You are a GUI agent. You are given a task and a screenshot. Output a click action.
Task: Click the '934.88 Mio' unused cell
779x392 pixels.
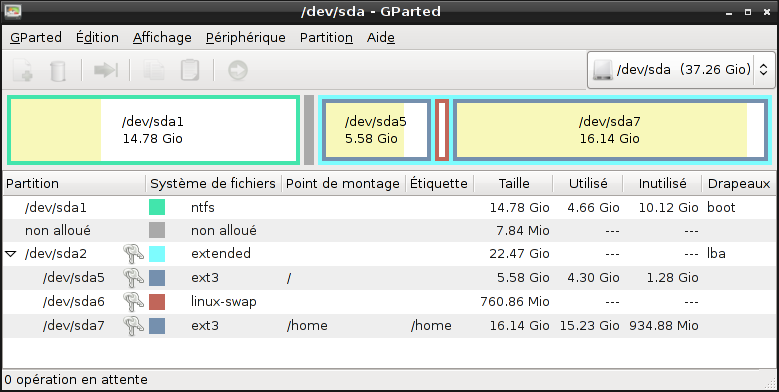(664, 325)
